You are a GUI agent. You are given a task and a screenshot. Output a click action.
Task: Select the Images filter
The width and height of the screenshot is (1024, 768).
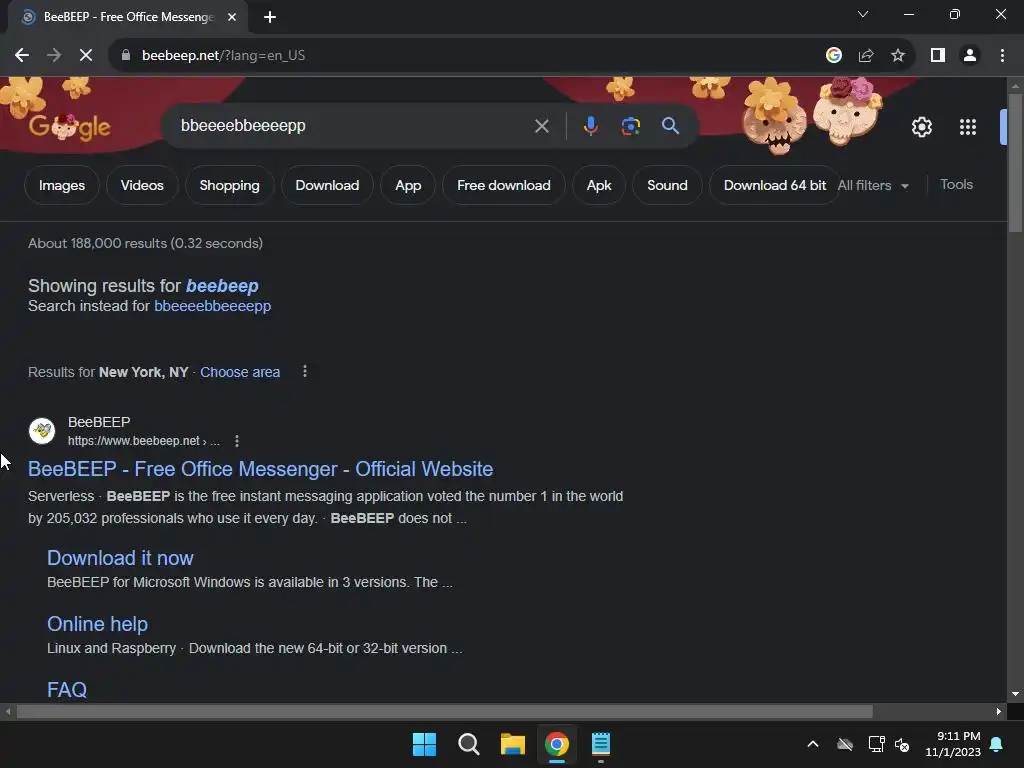point(61,185)
